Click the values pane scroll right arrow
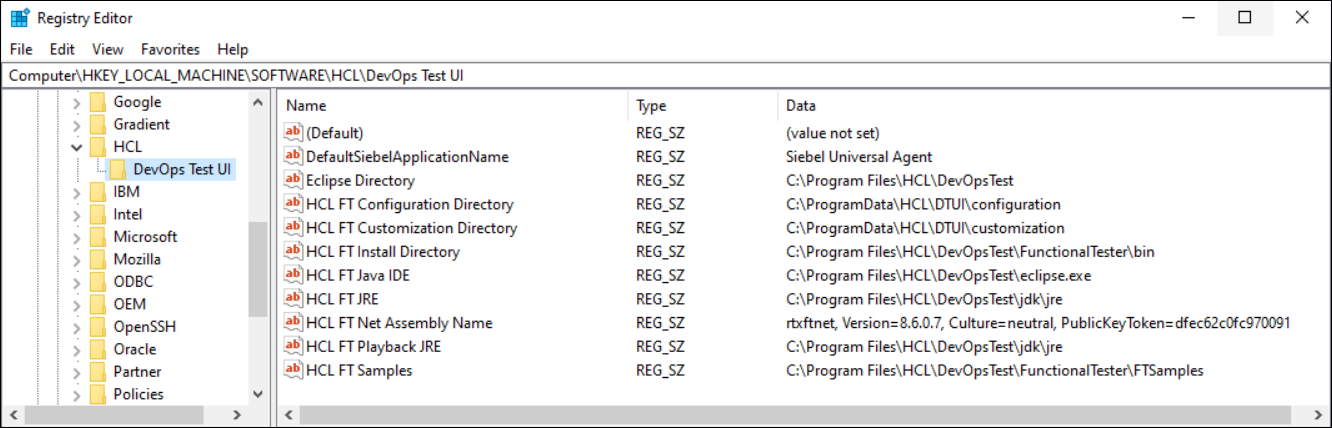 pyautogui.click(x=1318, y=414)
